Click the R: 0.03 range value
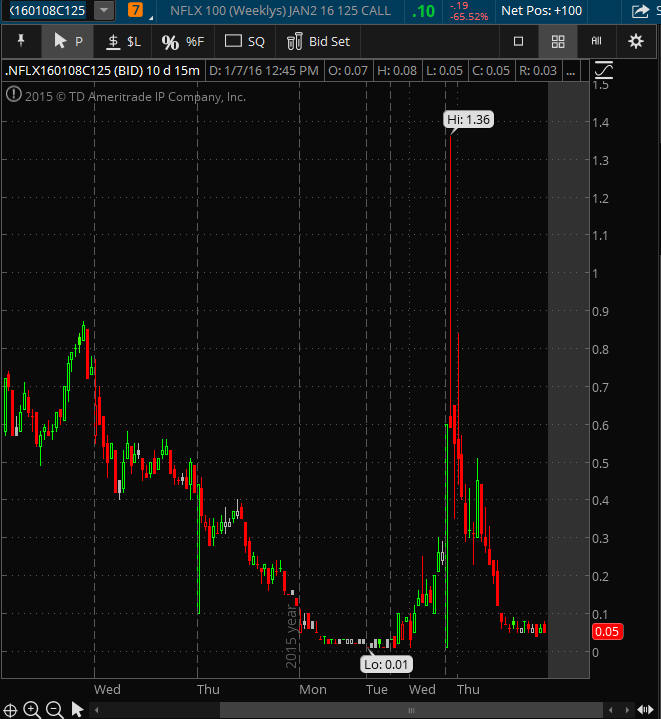The height and width of the screenshot is (719, 661). [x=538, y=71]
